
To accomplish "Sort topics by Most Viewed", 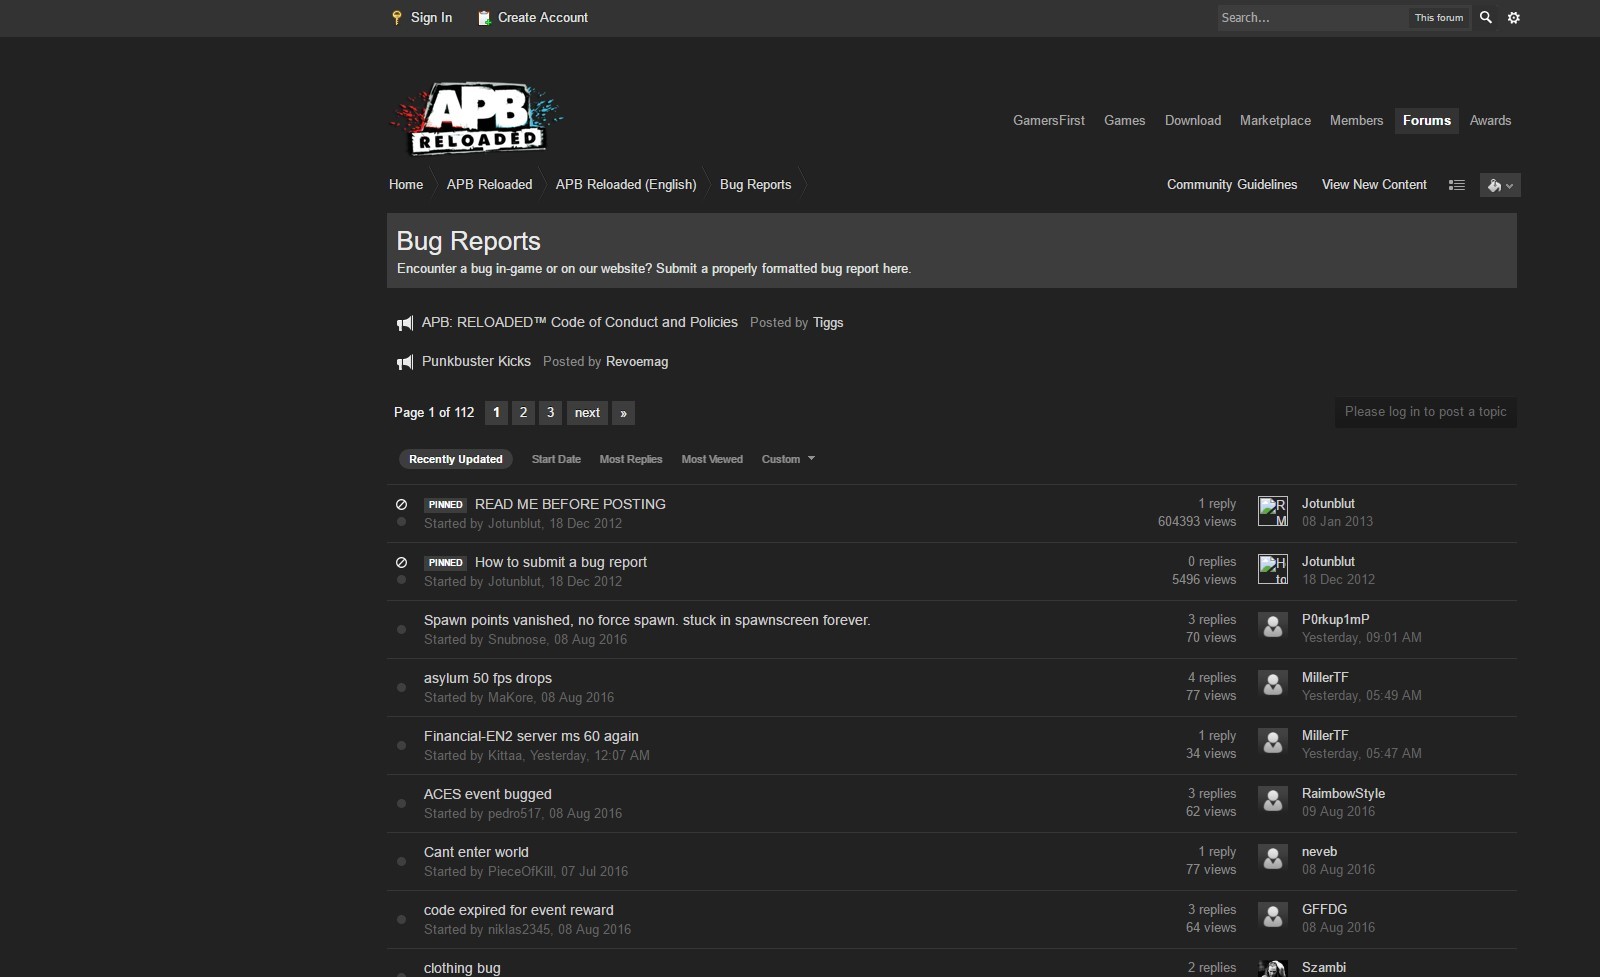I will pos(712,459).
